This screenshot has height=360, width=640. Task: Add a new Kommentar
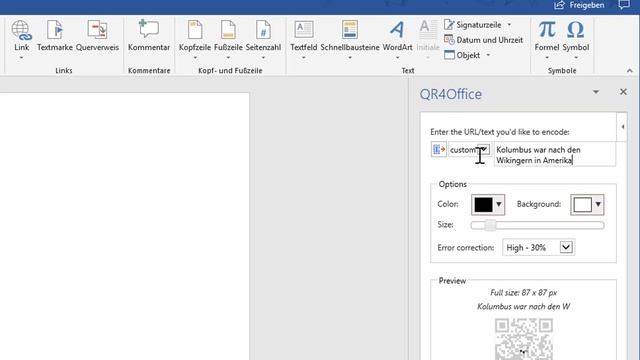(x=149, y=37)
